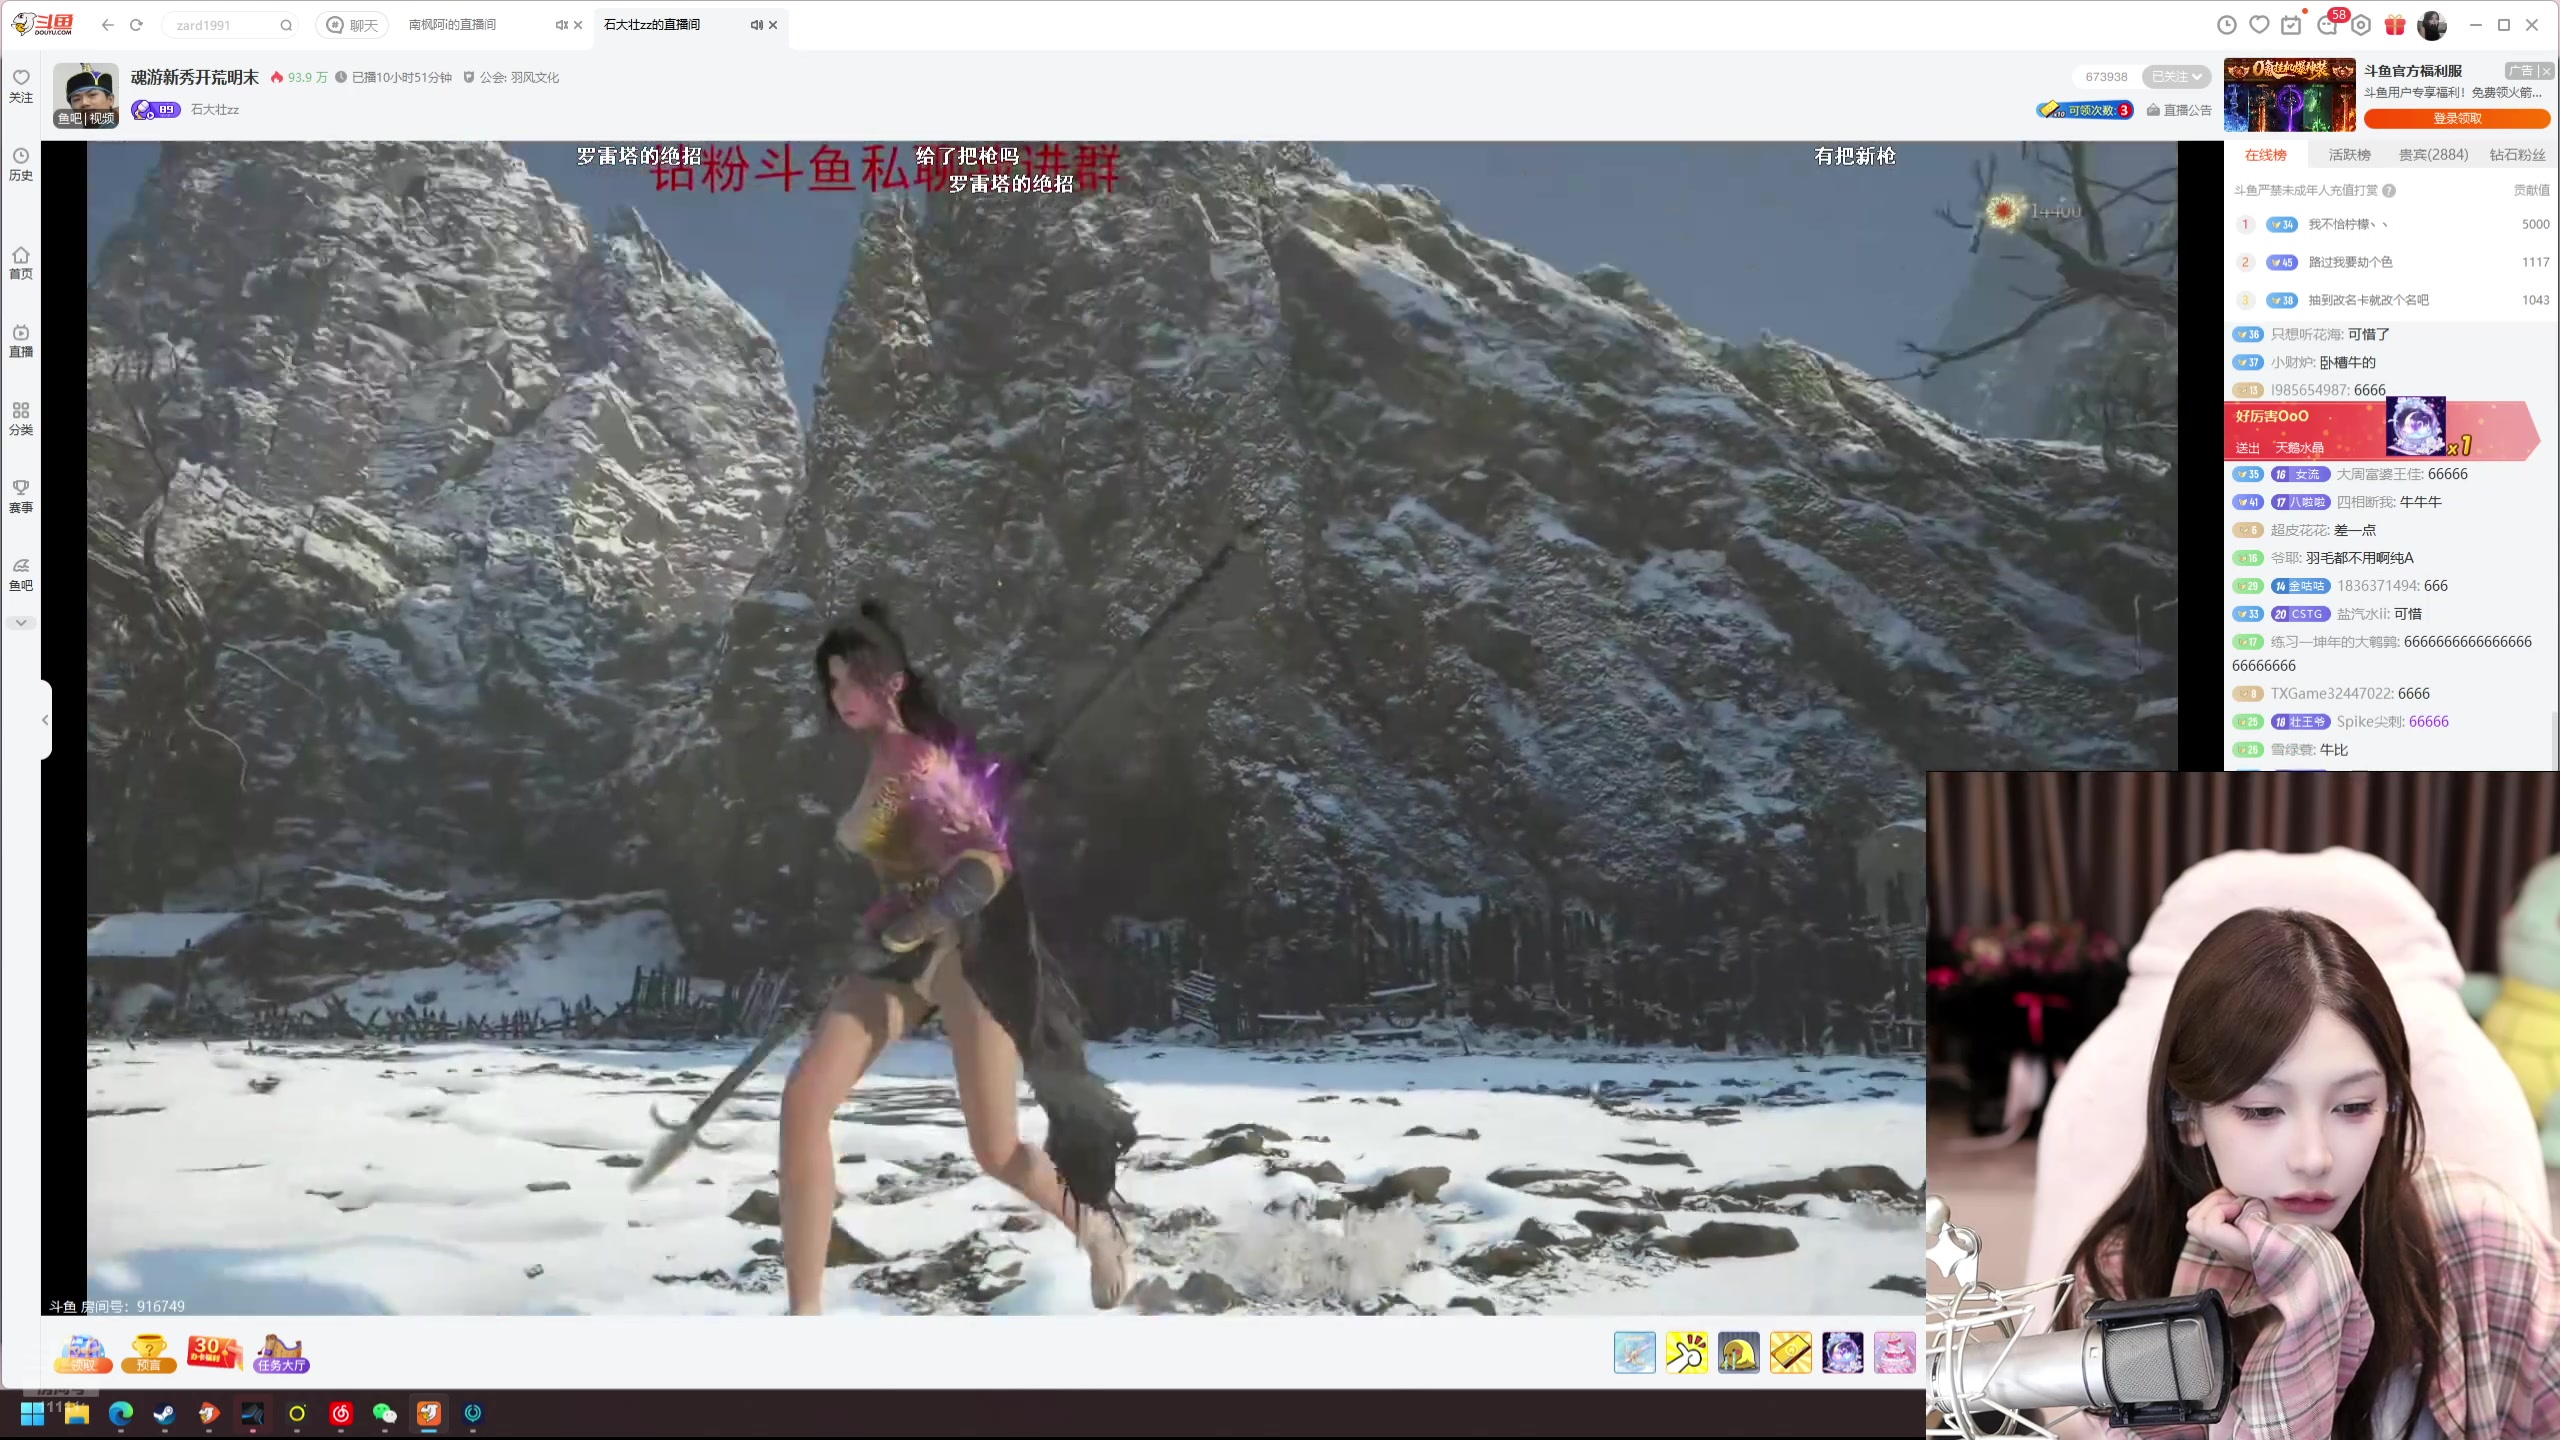The height and width of the screenshot is (1440, 2560).
Task: Go to 首页 home in sidebar
Action: click(x=21, y=263)
